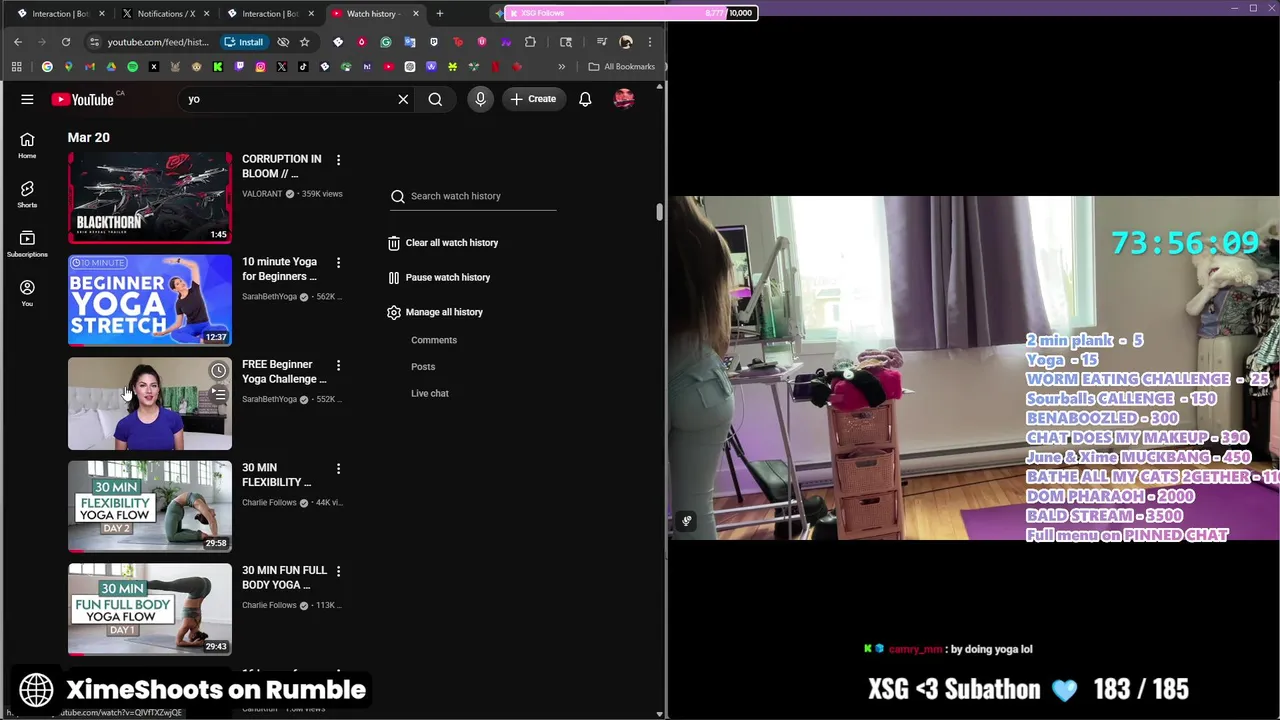Go to Home in YouTube sidebar
The image size is (1280, 720).
(x=27, y=146)
